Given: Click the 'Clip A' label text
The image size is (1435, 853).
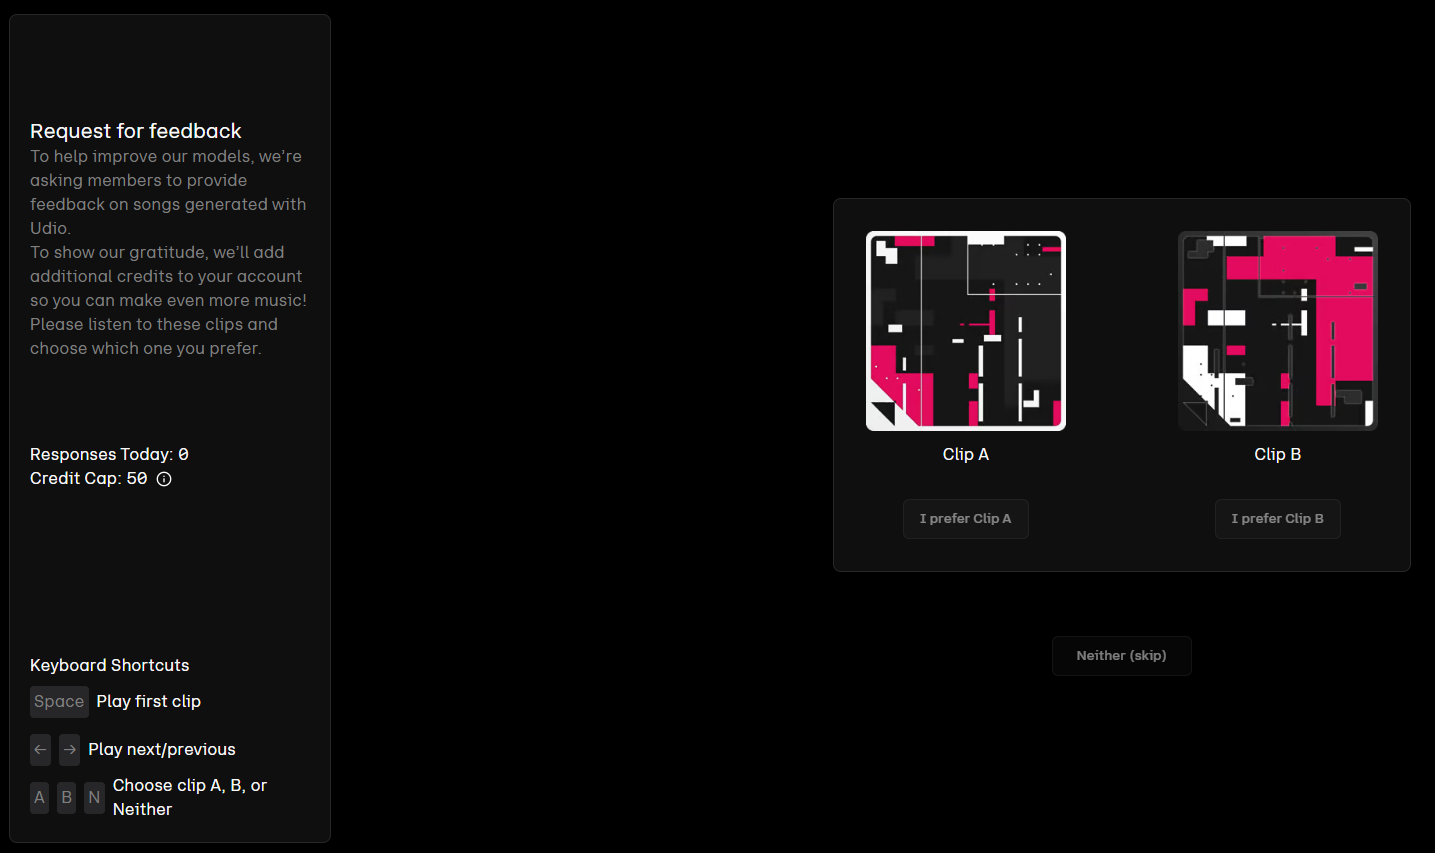Looking at the screenshot, I should pyautogui.click(x=965, y=454).
